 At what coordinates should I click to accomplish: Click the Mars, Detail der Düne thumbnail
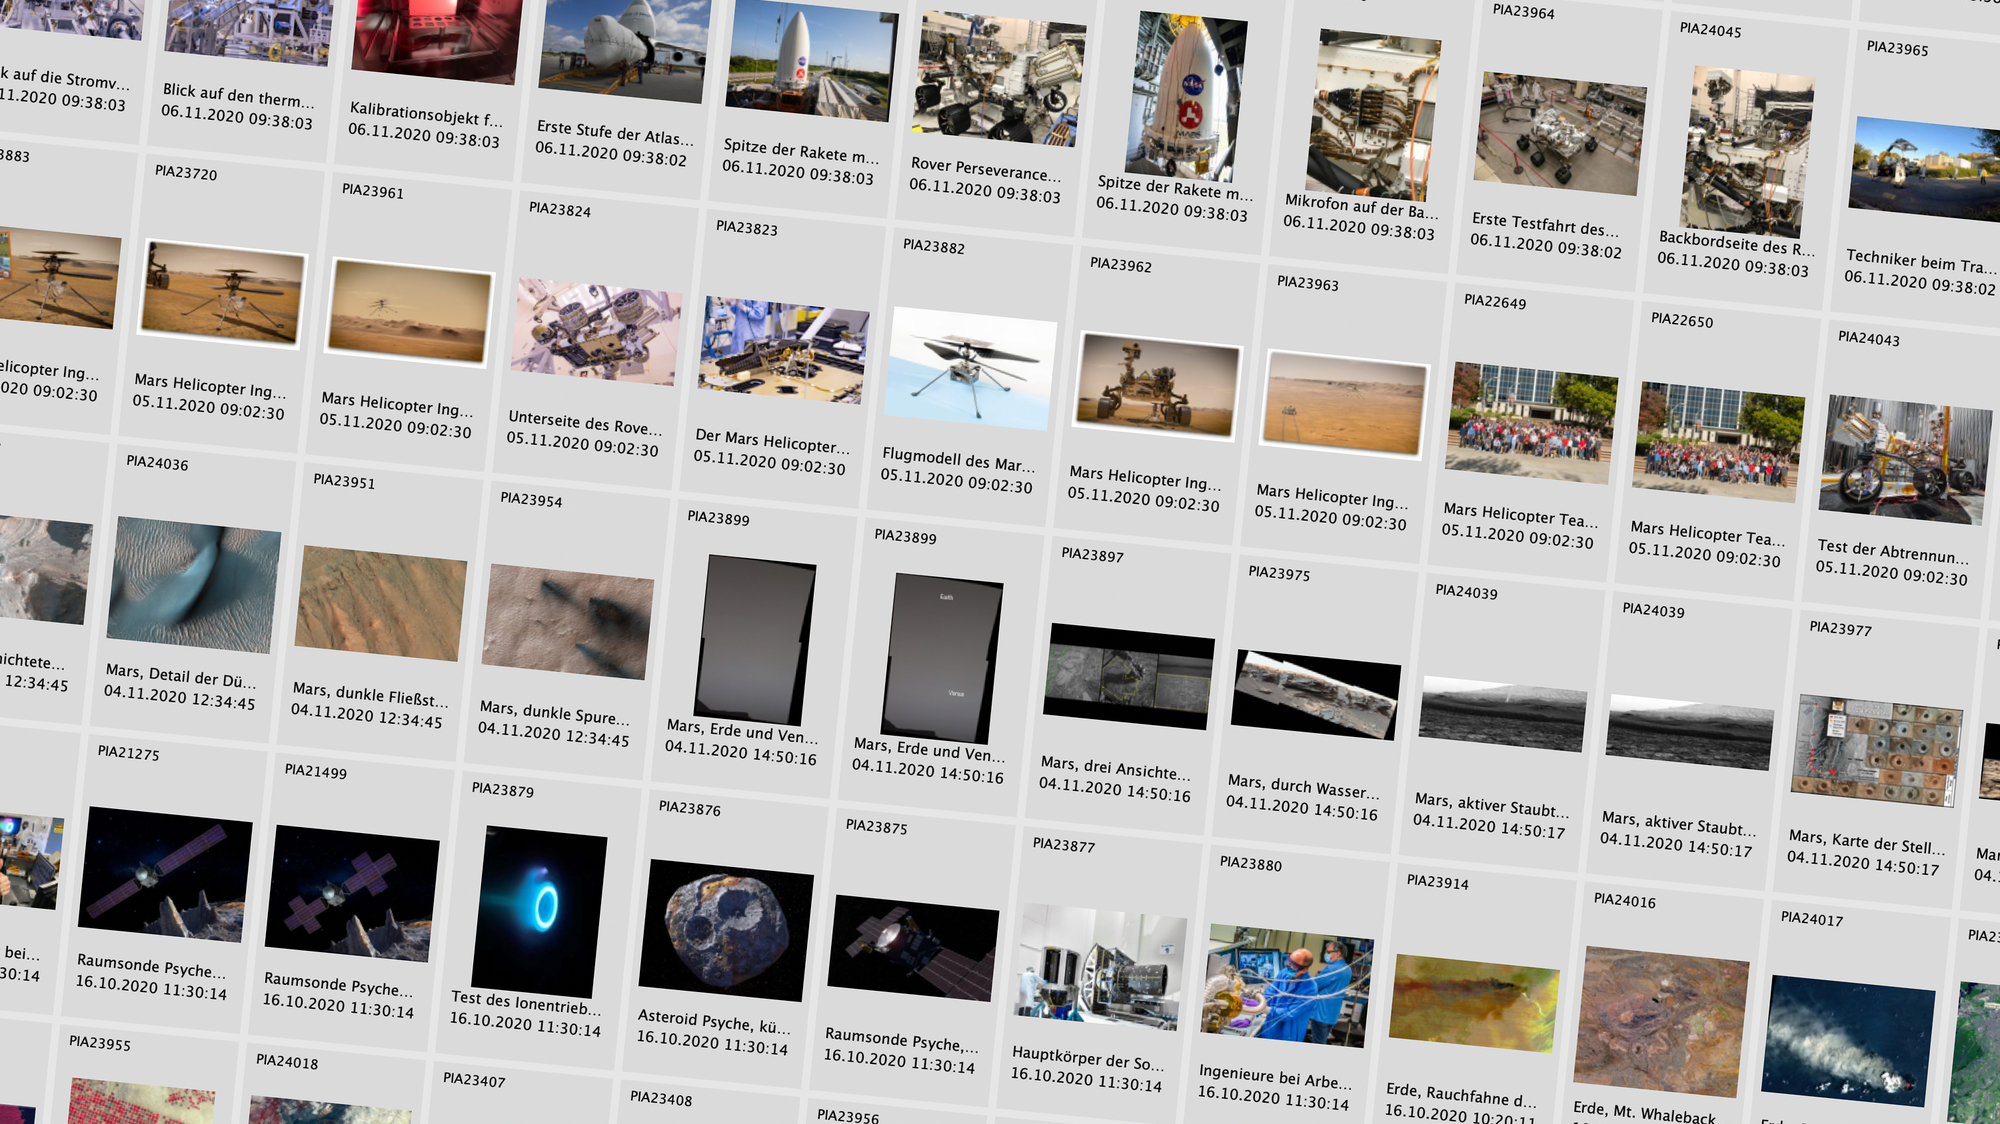point(193,585)
